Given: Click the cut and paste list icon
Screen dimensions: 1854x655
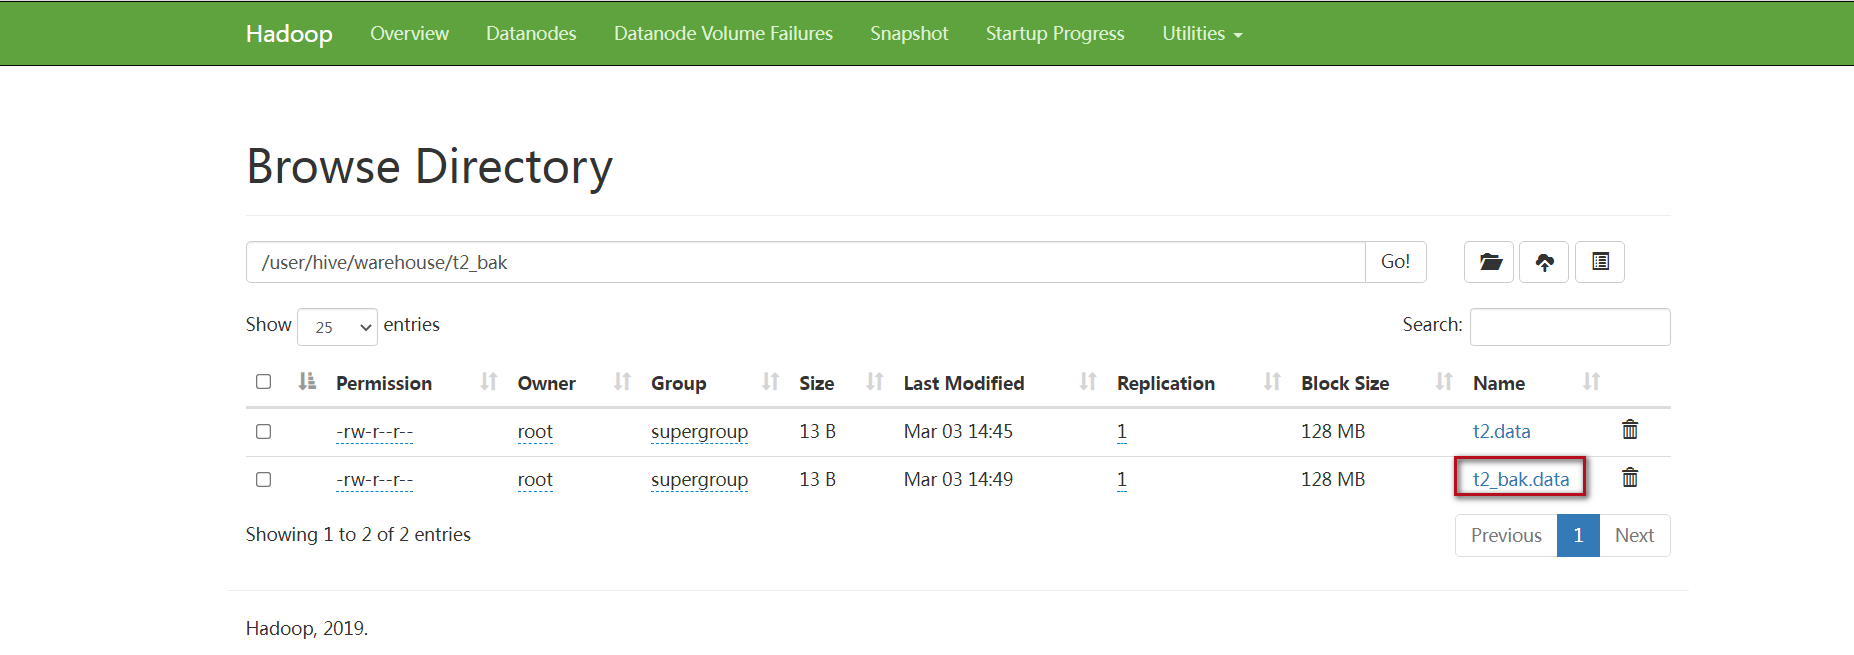Looking at the screenshot, I should (x=1600, y=262).
